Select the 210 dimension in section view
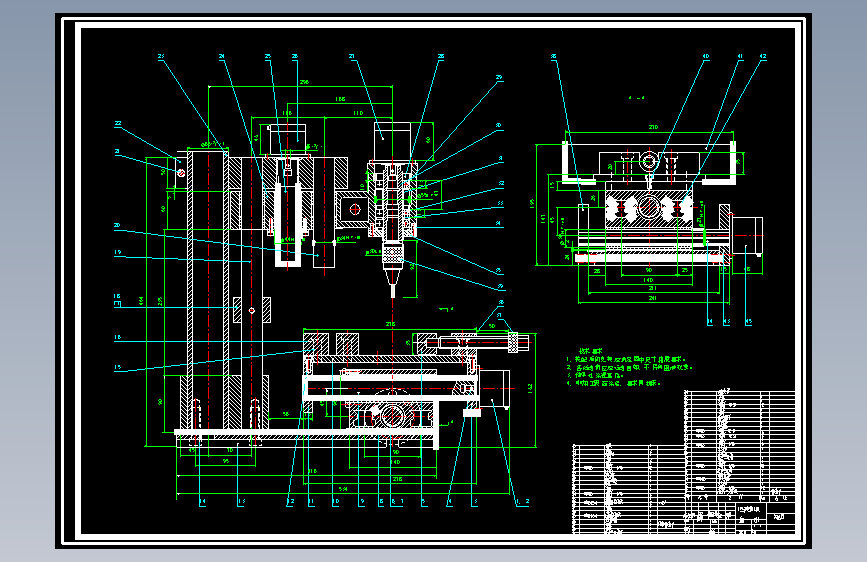Viewport: 867px width, 562px height. click(x=652, y=127)
